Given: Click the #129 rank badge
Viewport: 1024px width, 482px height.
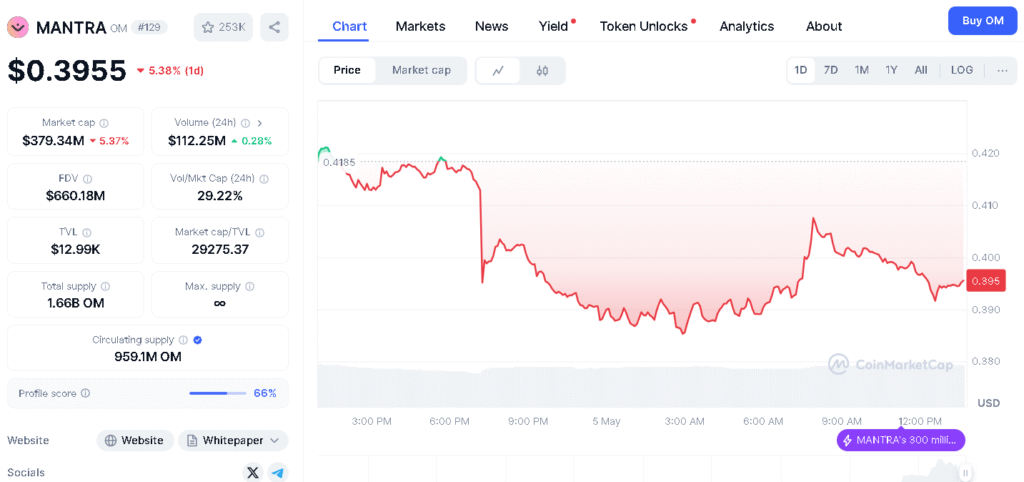Looking at the screenshot, I should point(150,27).
